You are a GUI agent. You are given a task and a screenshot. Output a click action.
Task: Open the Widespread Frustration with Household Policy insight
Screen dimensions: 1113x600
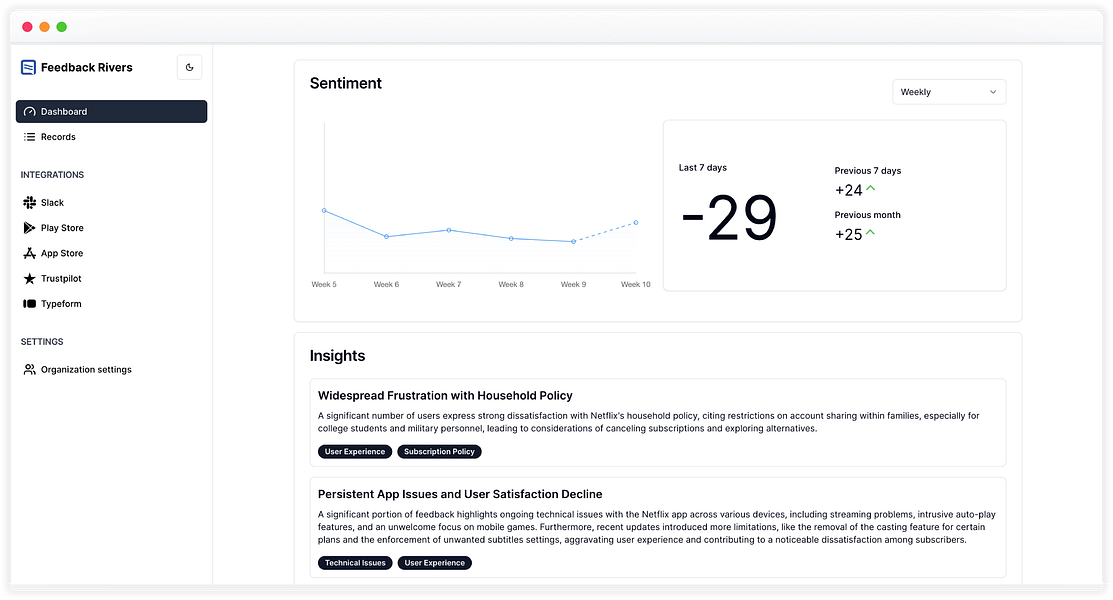tap(445, 396)
